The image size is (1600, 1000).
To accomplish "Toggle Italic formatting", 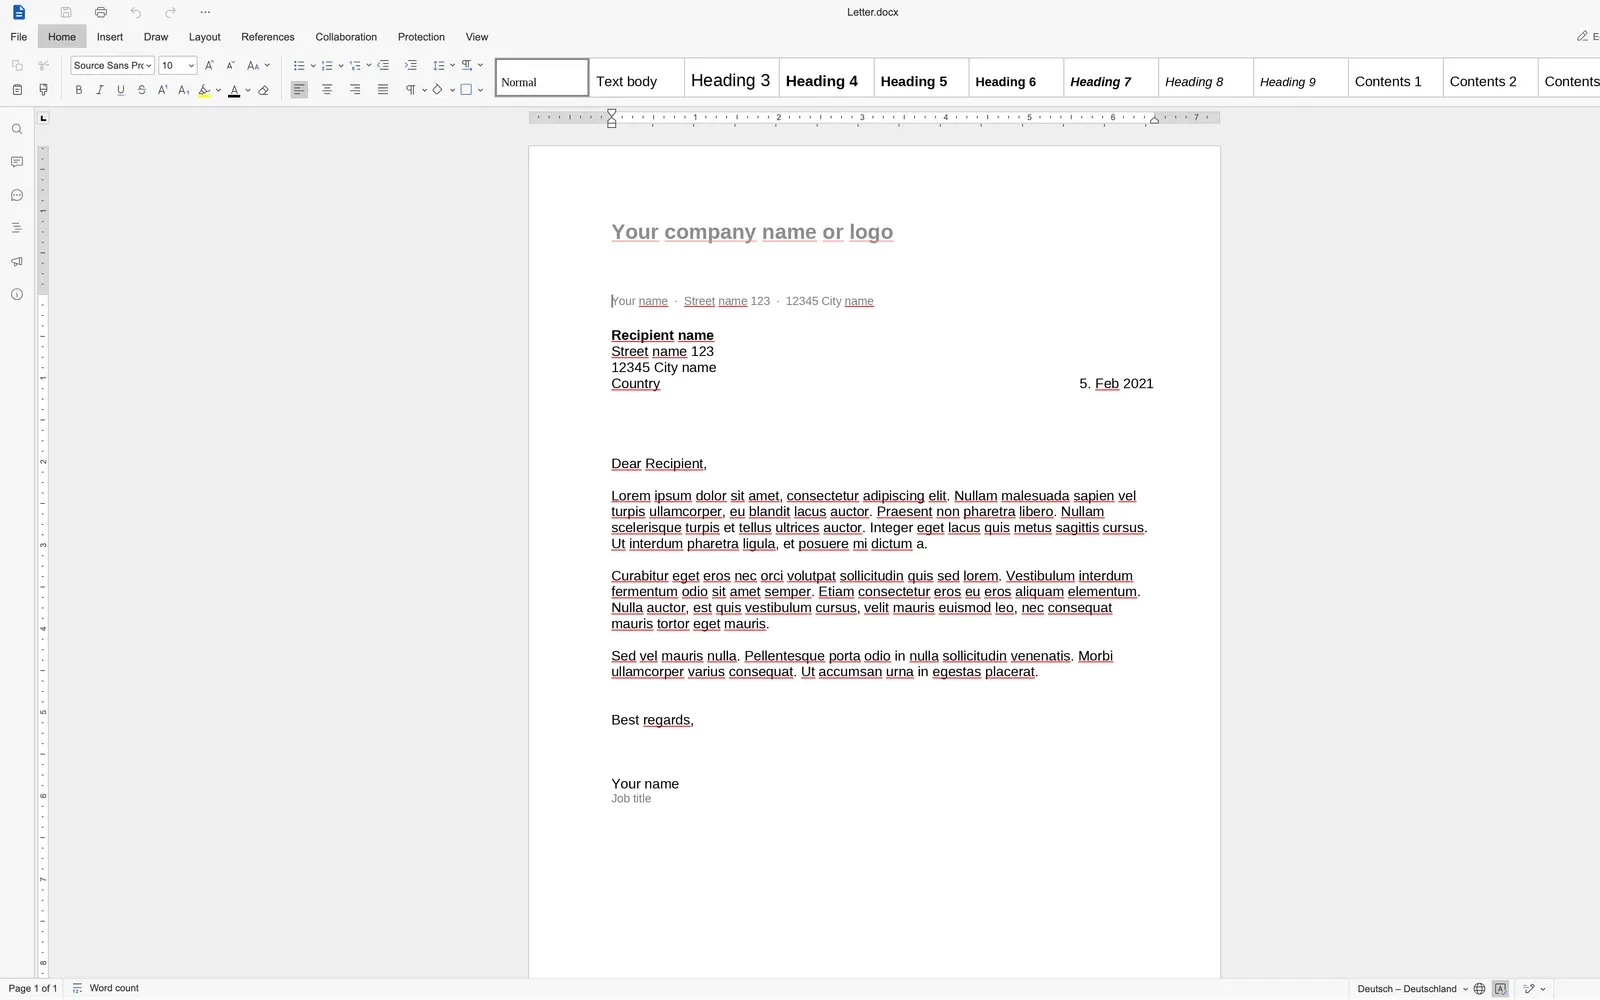I will [100, 90].
